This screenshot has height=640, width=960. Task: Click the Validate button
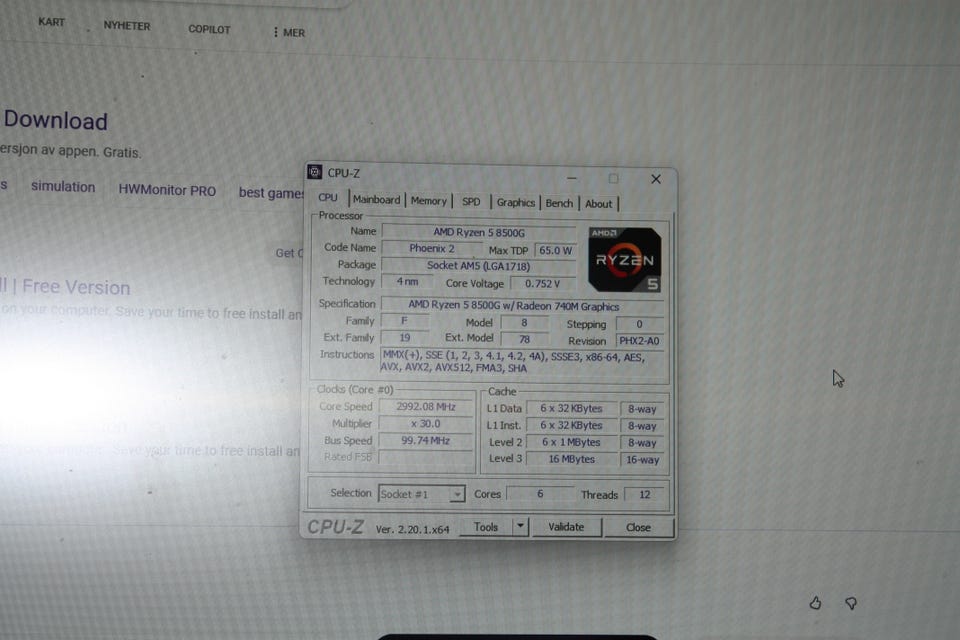coord(566,527)
